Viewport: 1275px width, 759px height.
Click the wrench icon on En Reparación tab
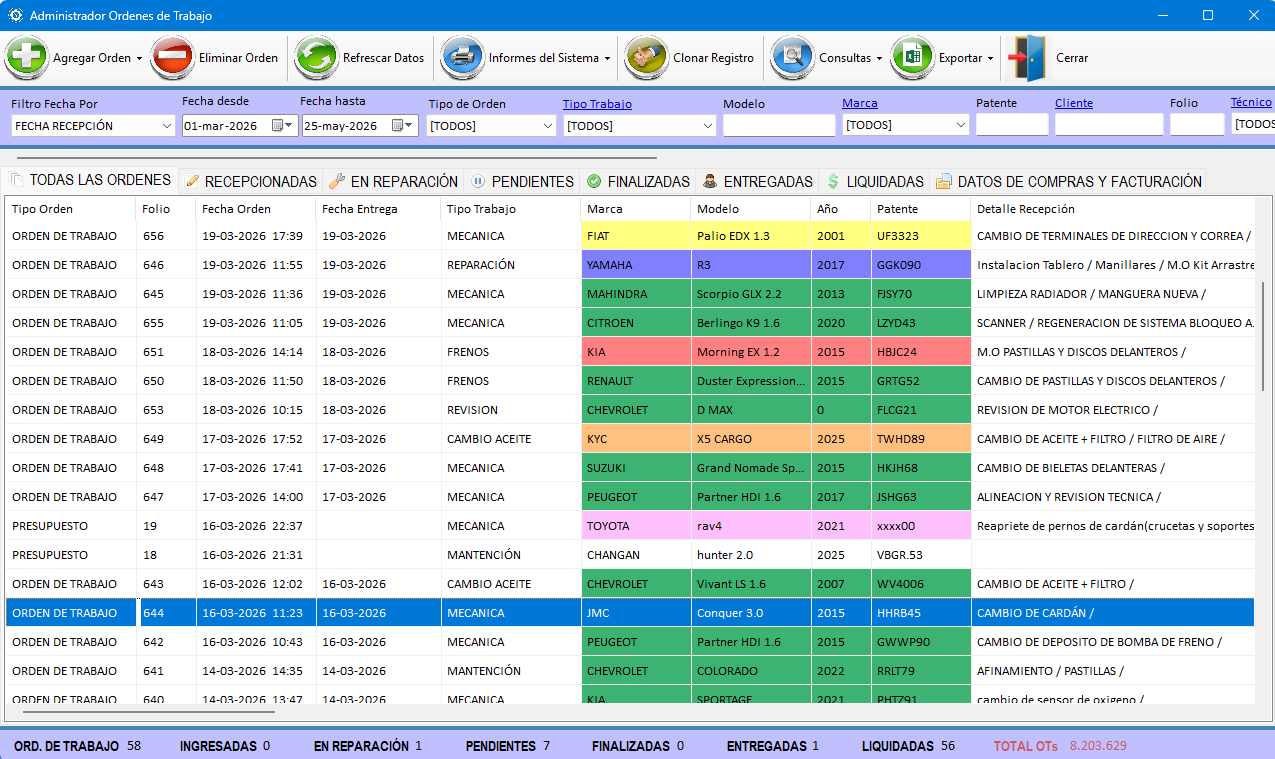click(336, 181)
